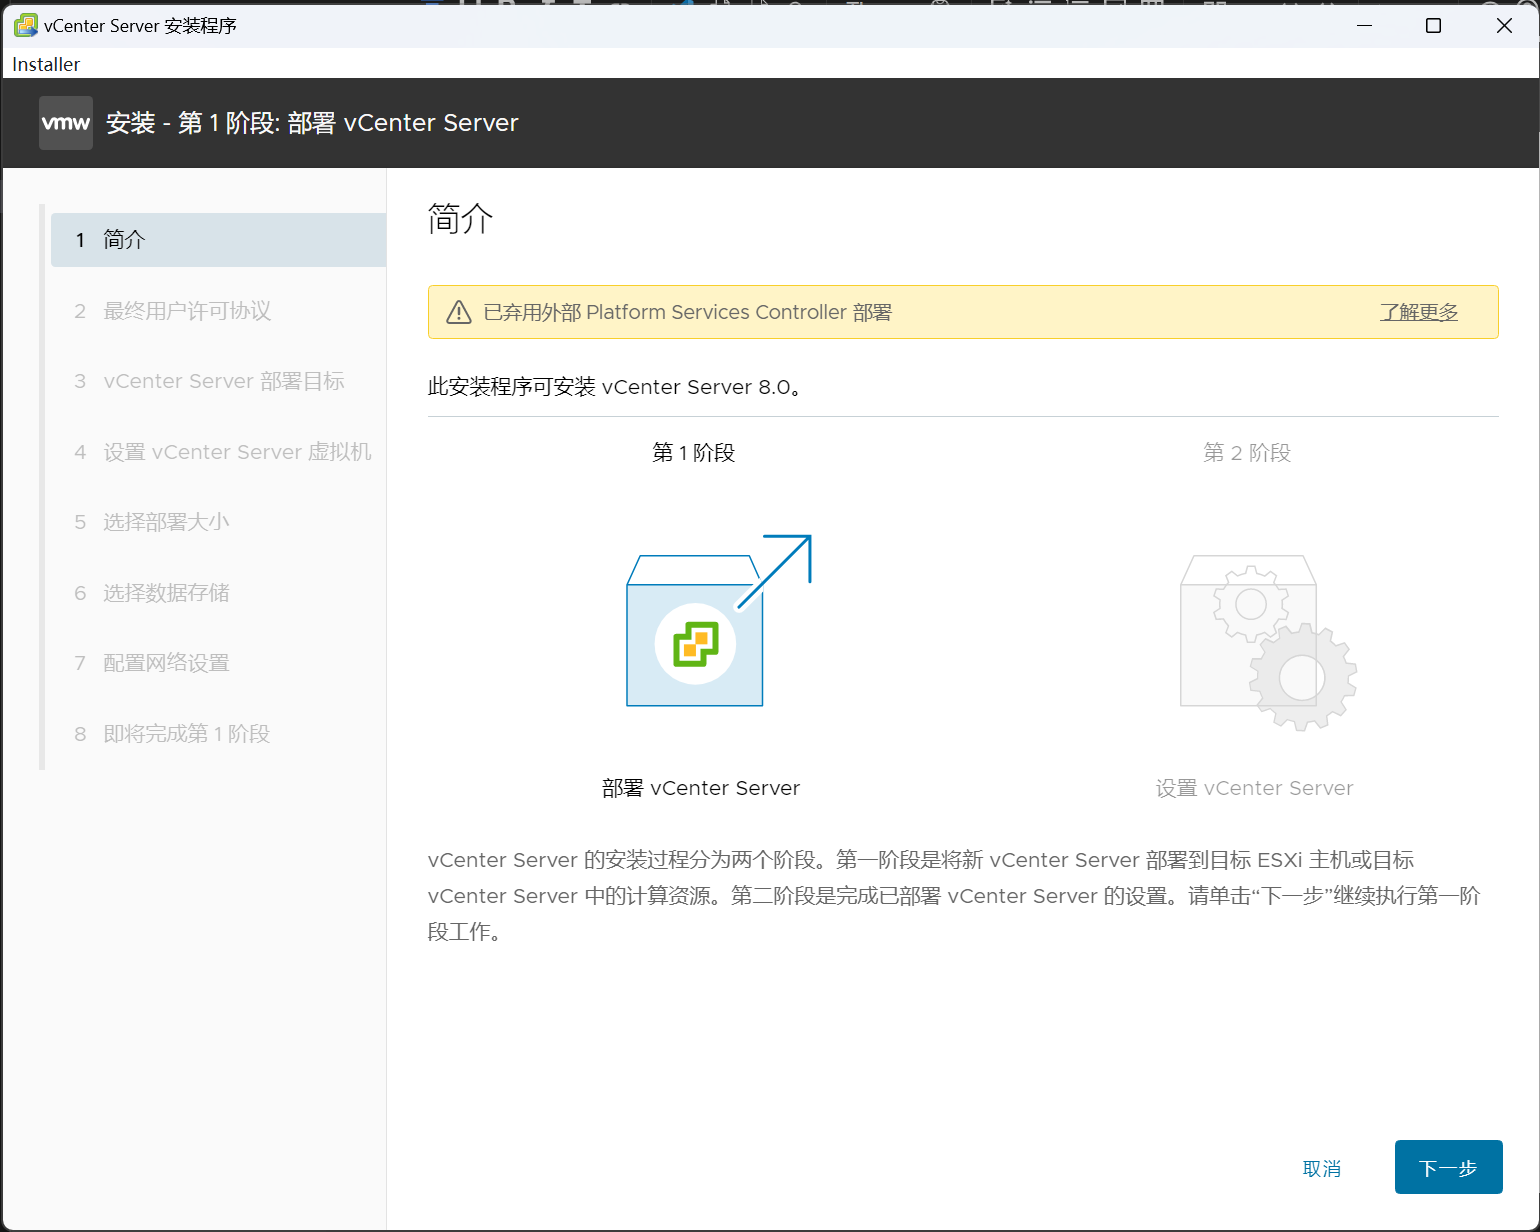Click the 取消 button
The height and width of the screenshot is (1232, 1540).
1322,1168
